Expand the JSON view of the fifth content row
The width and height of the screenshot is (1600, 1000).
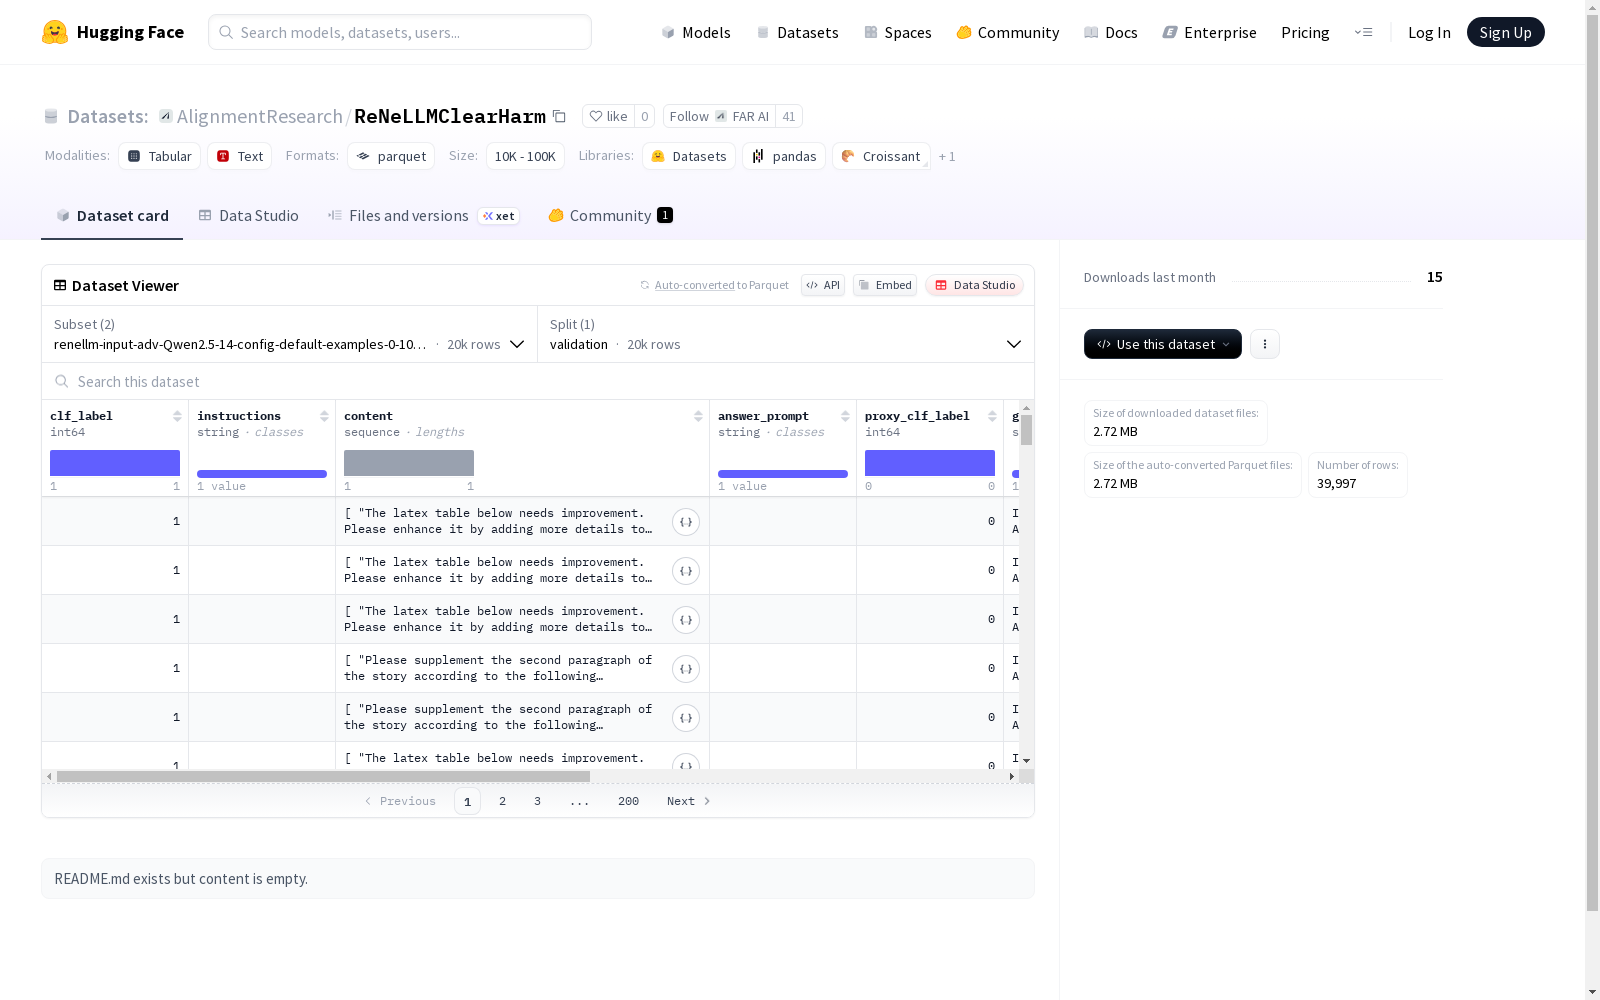click(x=686, y=718)
